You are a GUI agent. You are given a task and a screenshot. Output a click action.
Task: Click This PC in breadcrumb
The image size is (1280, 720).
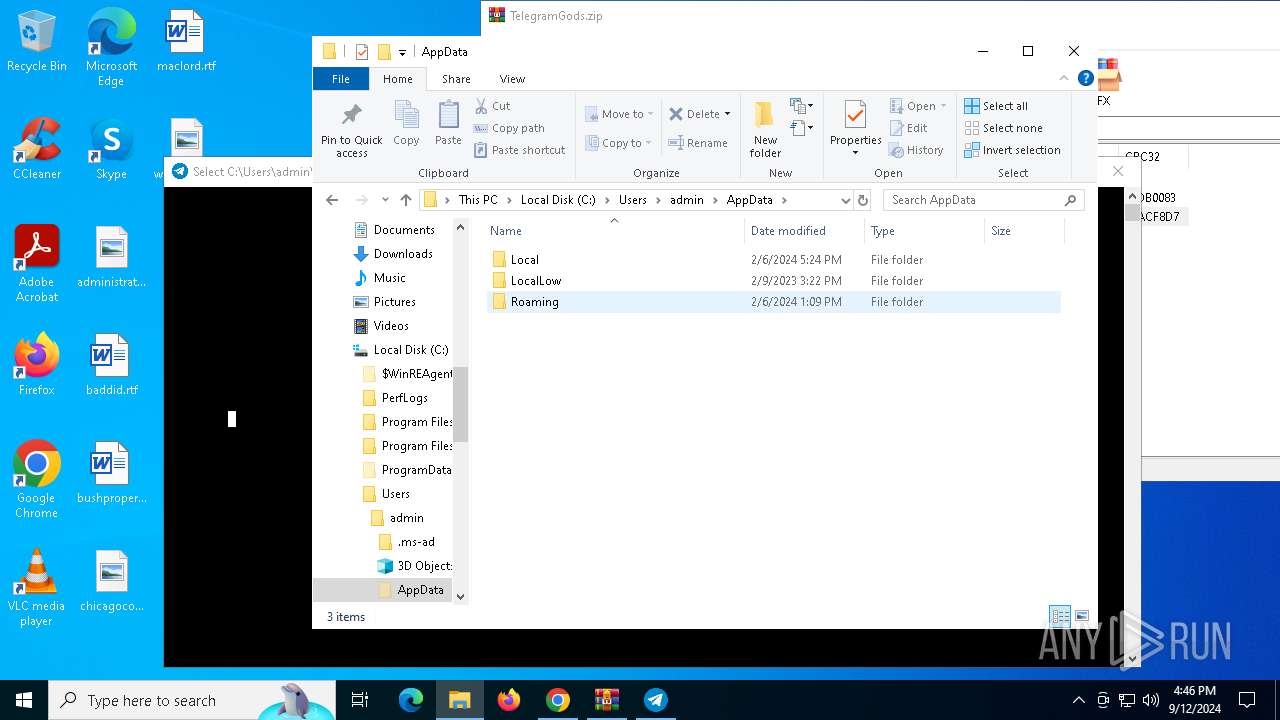click(478, 200)
